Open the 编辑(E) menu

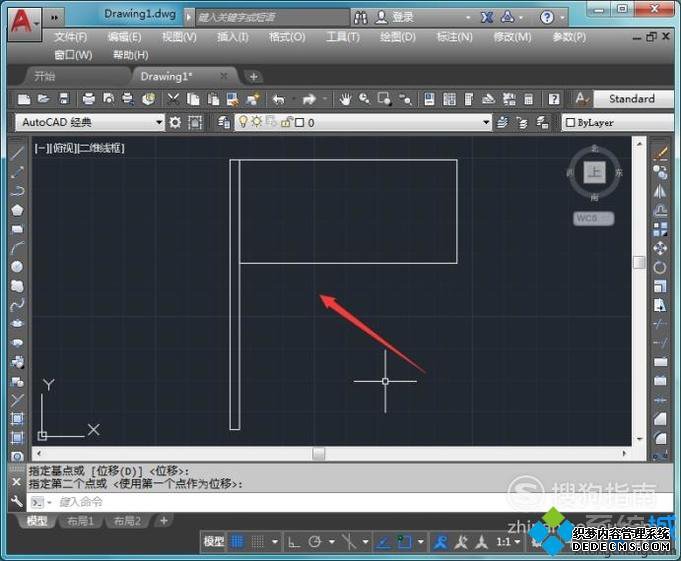click(x=124, y=37)
